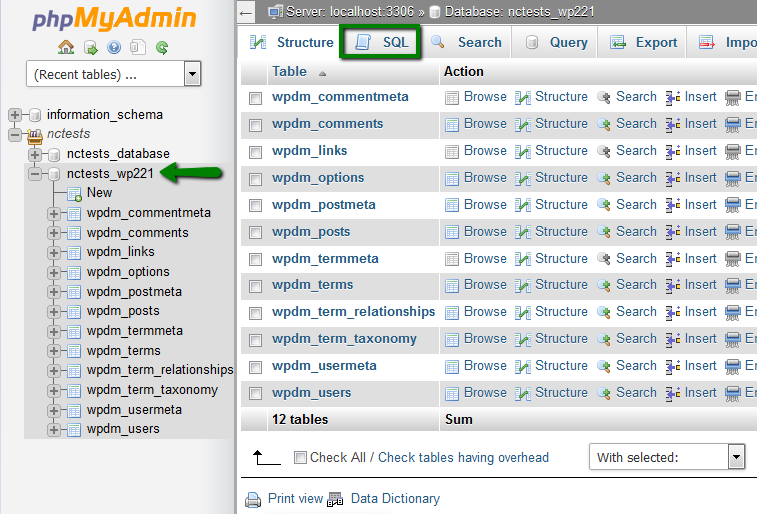This screenshot has width=757, height=514.
Task: Click Search icon for wpdm_links row
Action: (604, 152)
